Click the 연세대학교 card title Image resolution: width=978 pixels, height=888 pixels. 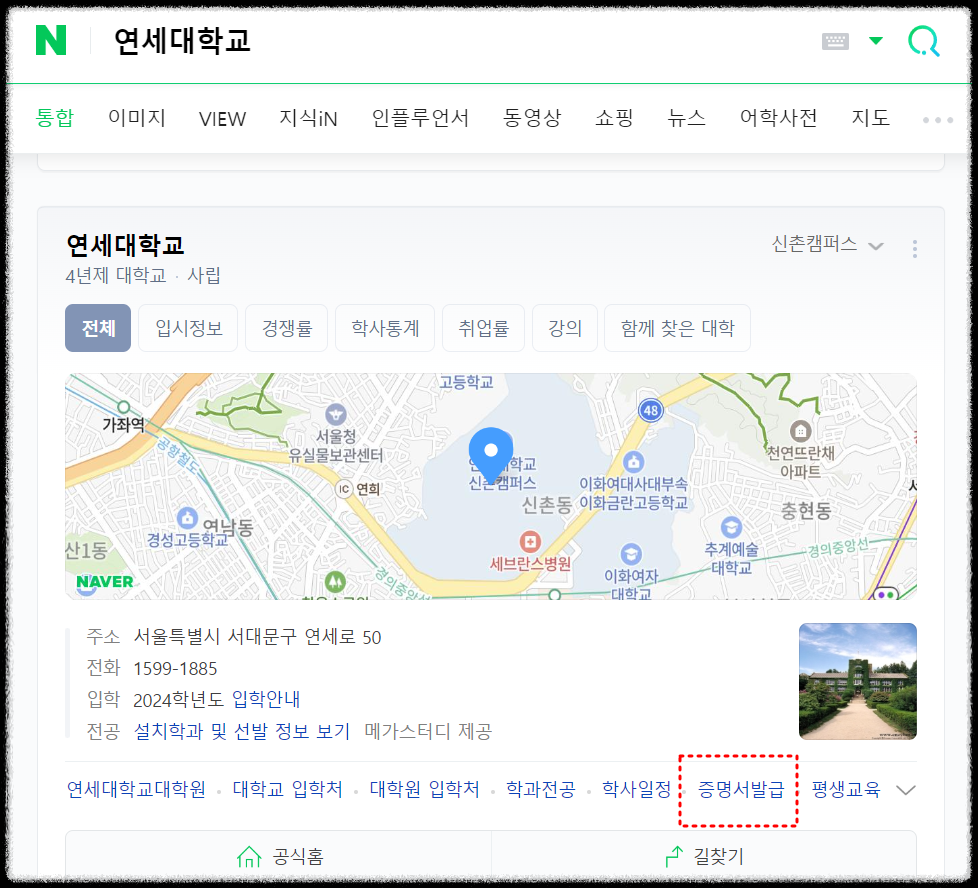click(x=125, y=245)
